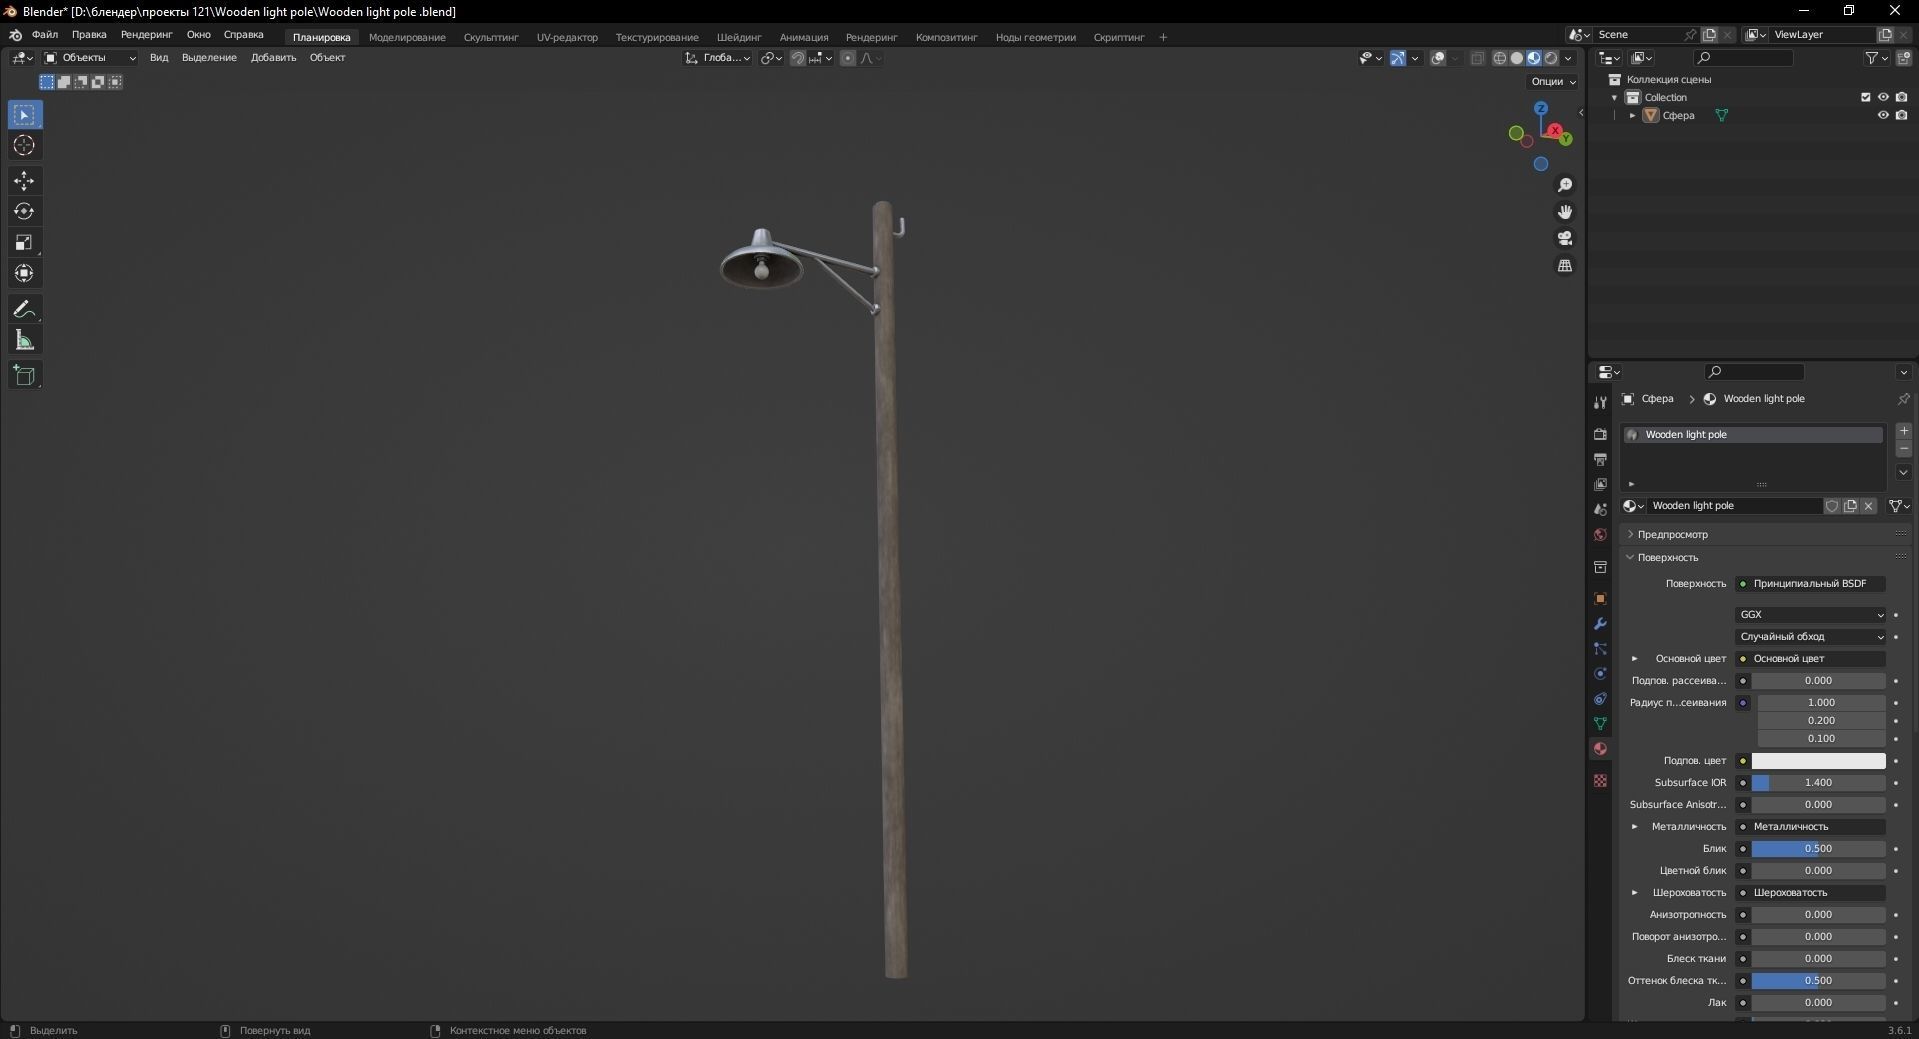Hide Collection with its eye icon
Viewport: 1919px width, 1039px height.
(1883, 97)
